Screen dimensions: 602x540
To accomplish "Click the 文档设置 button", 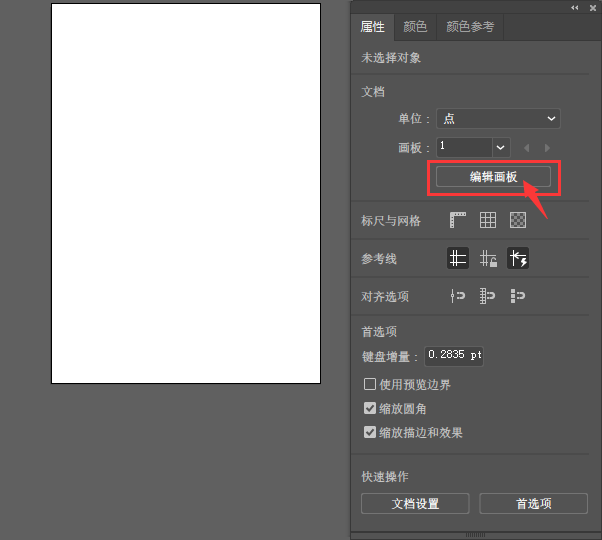I will 415,503.
